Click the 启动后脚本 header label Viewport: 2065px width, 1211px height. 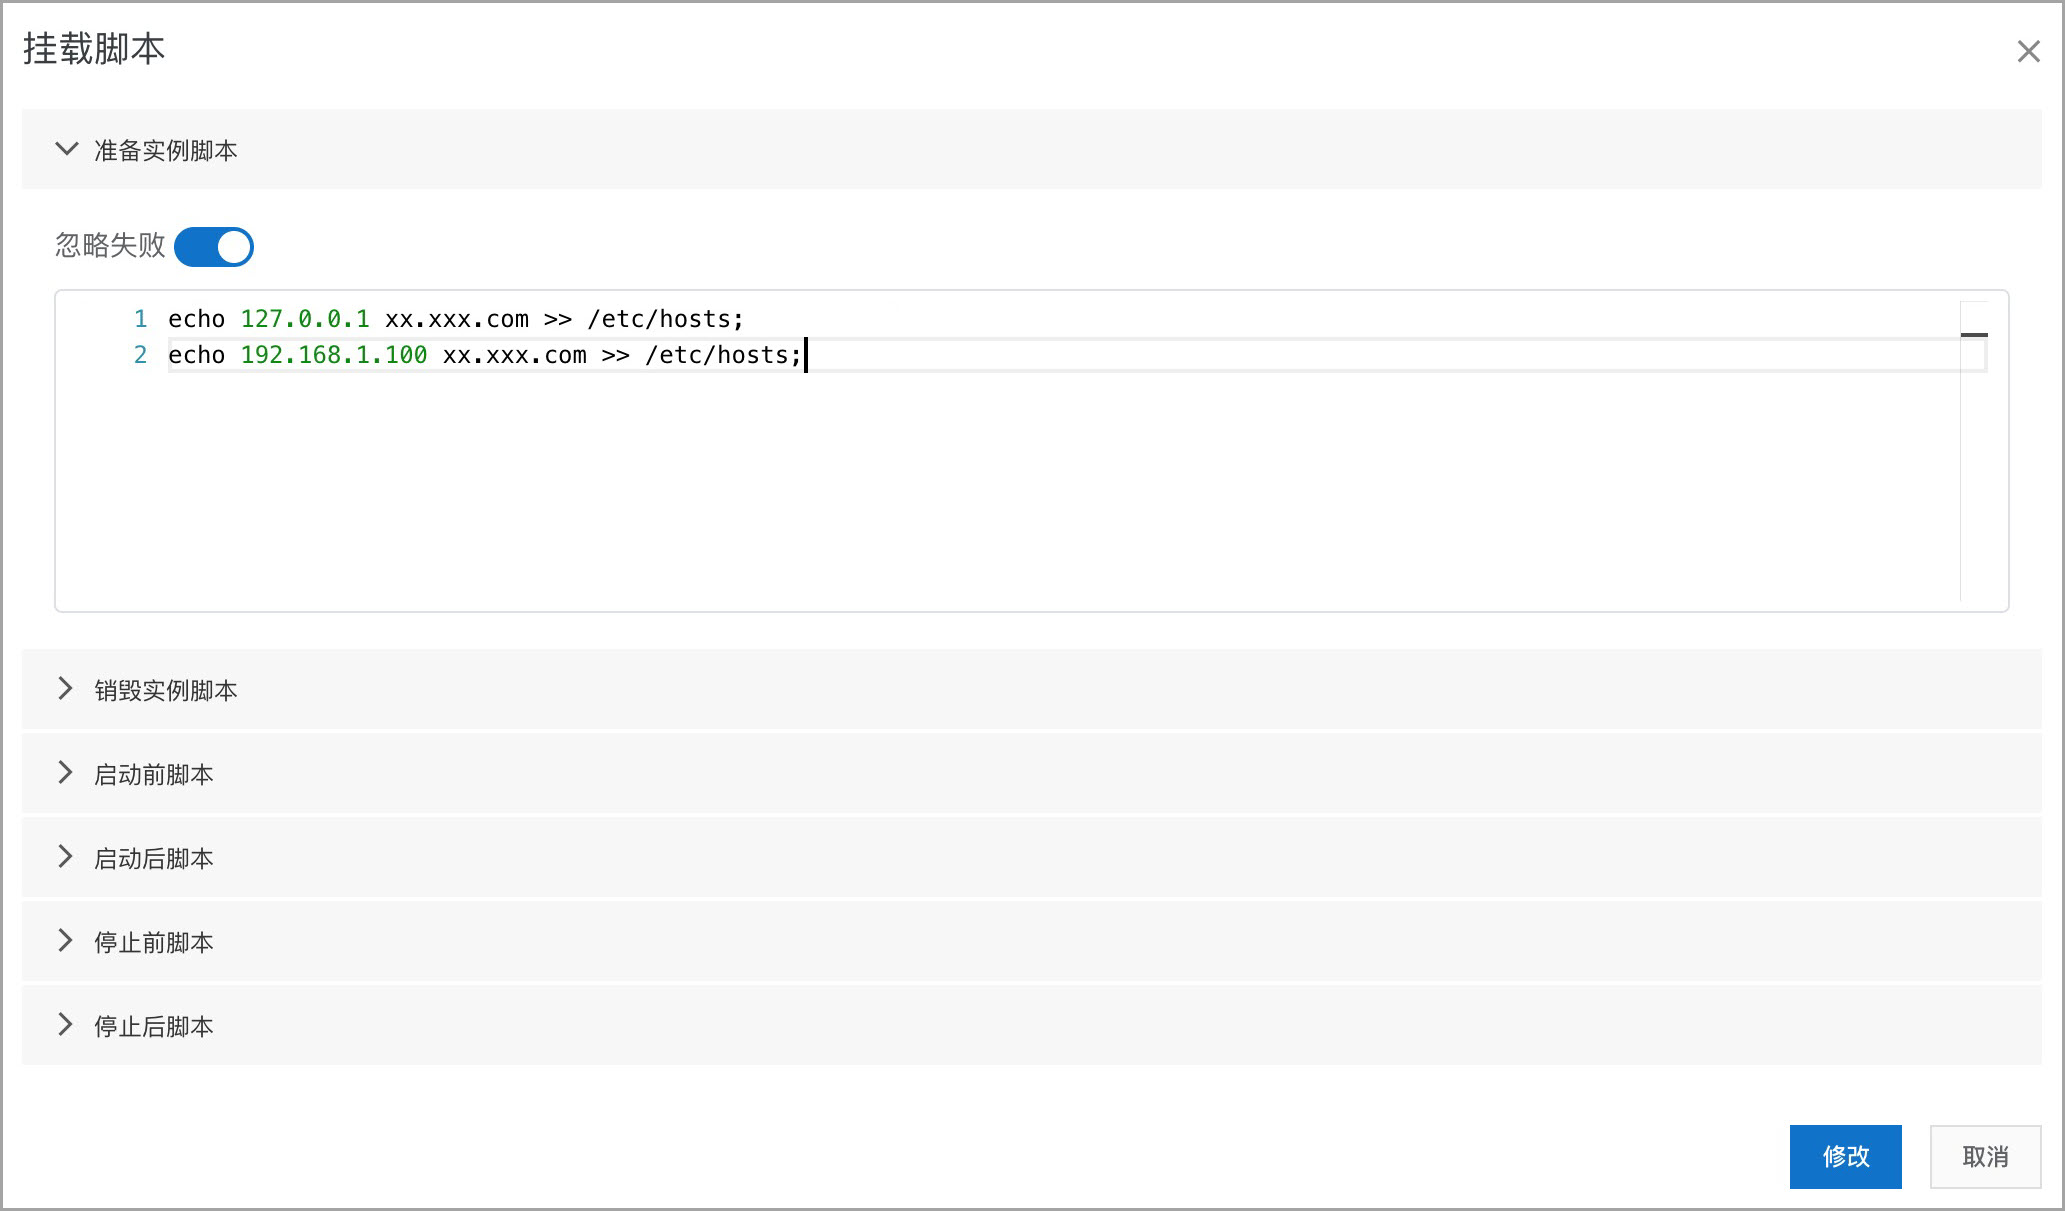[154, 858]
